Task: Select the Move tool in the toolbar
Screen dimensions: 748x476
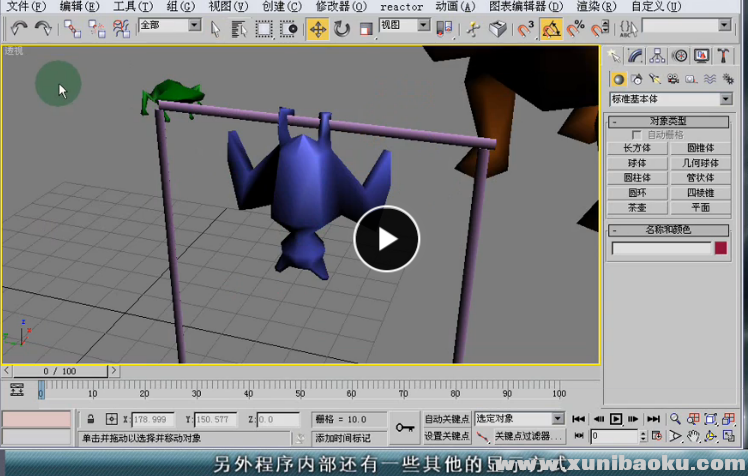Action: [317, 28]
